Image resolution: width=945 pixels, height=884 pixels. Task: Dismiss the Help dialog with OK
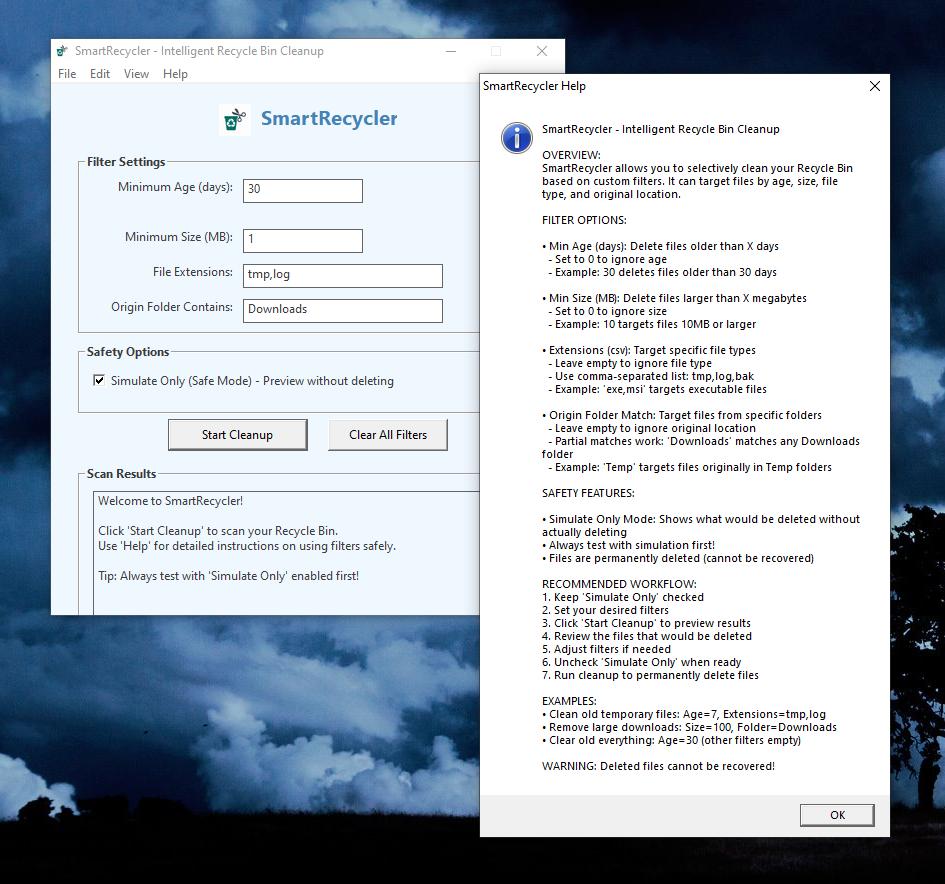tap(837, 814)
